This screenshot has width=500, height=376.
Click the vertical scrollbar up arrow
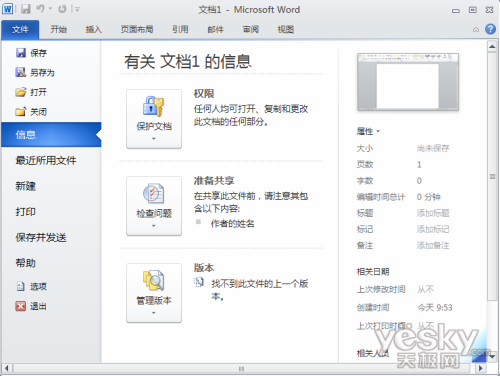(492, 47)
